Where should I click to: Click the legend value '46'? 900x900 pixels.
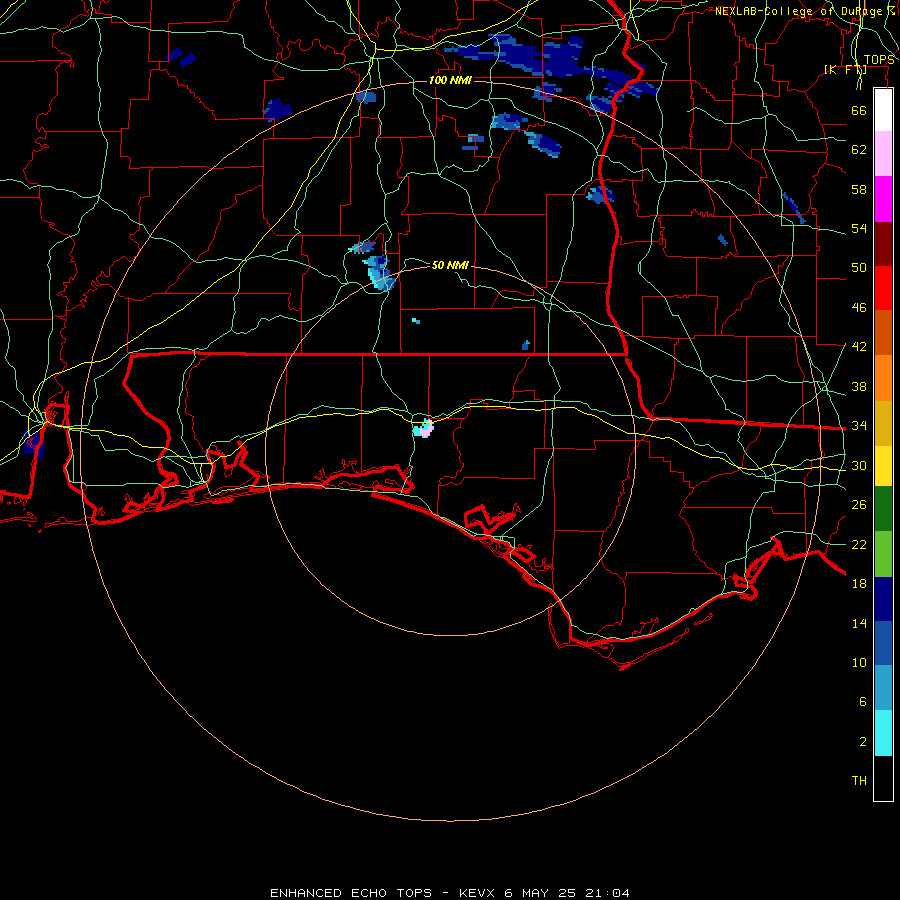[x=859, y=308]
